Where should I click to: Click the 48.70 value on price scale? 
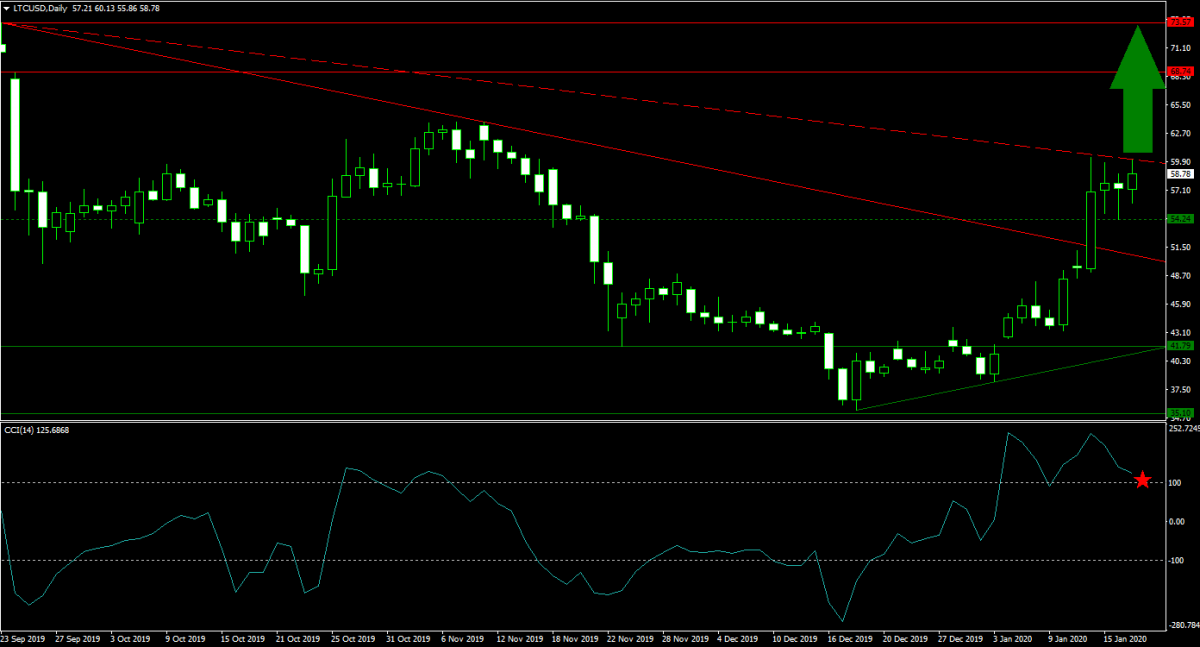pos(1181,276)
